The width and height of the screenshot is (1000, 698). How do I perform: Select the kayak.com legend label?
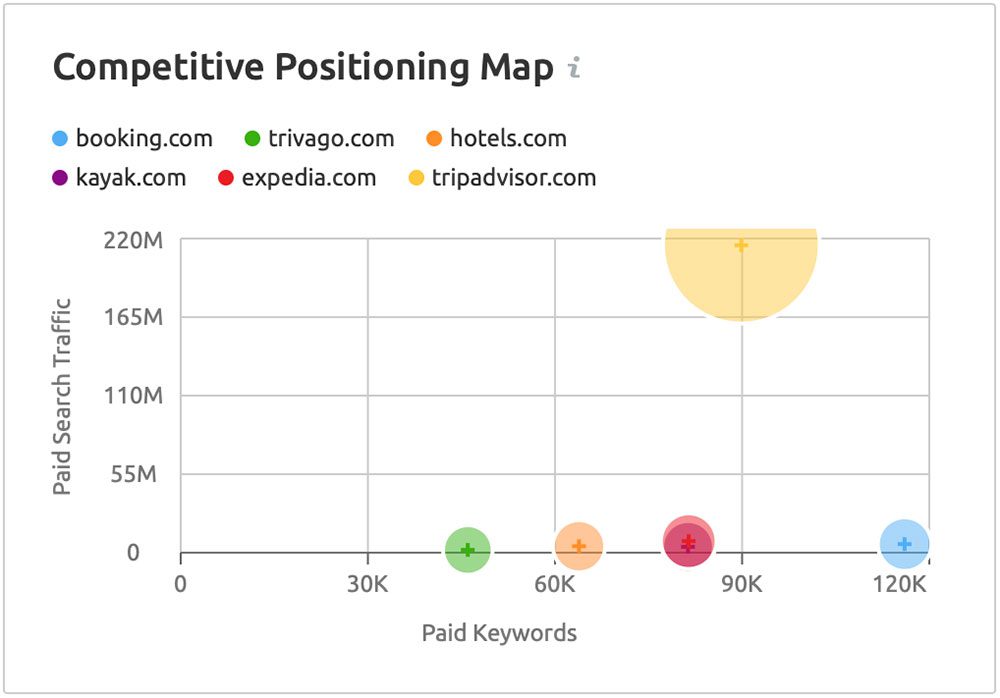131,178
